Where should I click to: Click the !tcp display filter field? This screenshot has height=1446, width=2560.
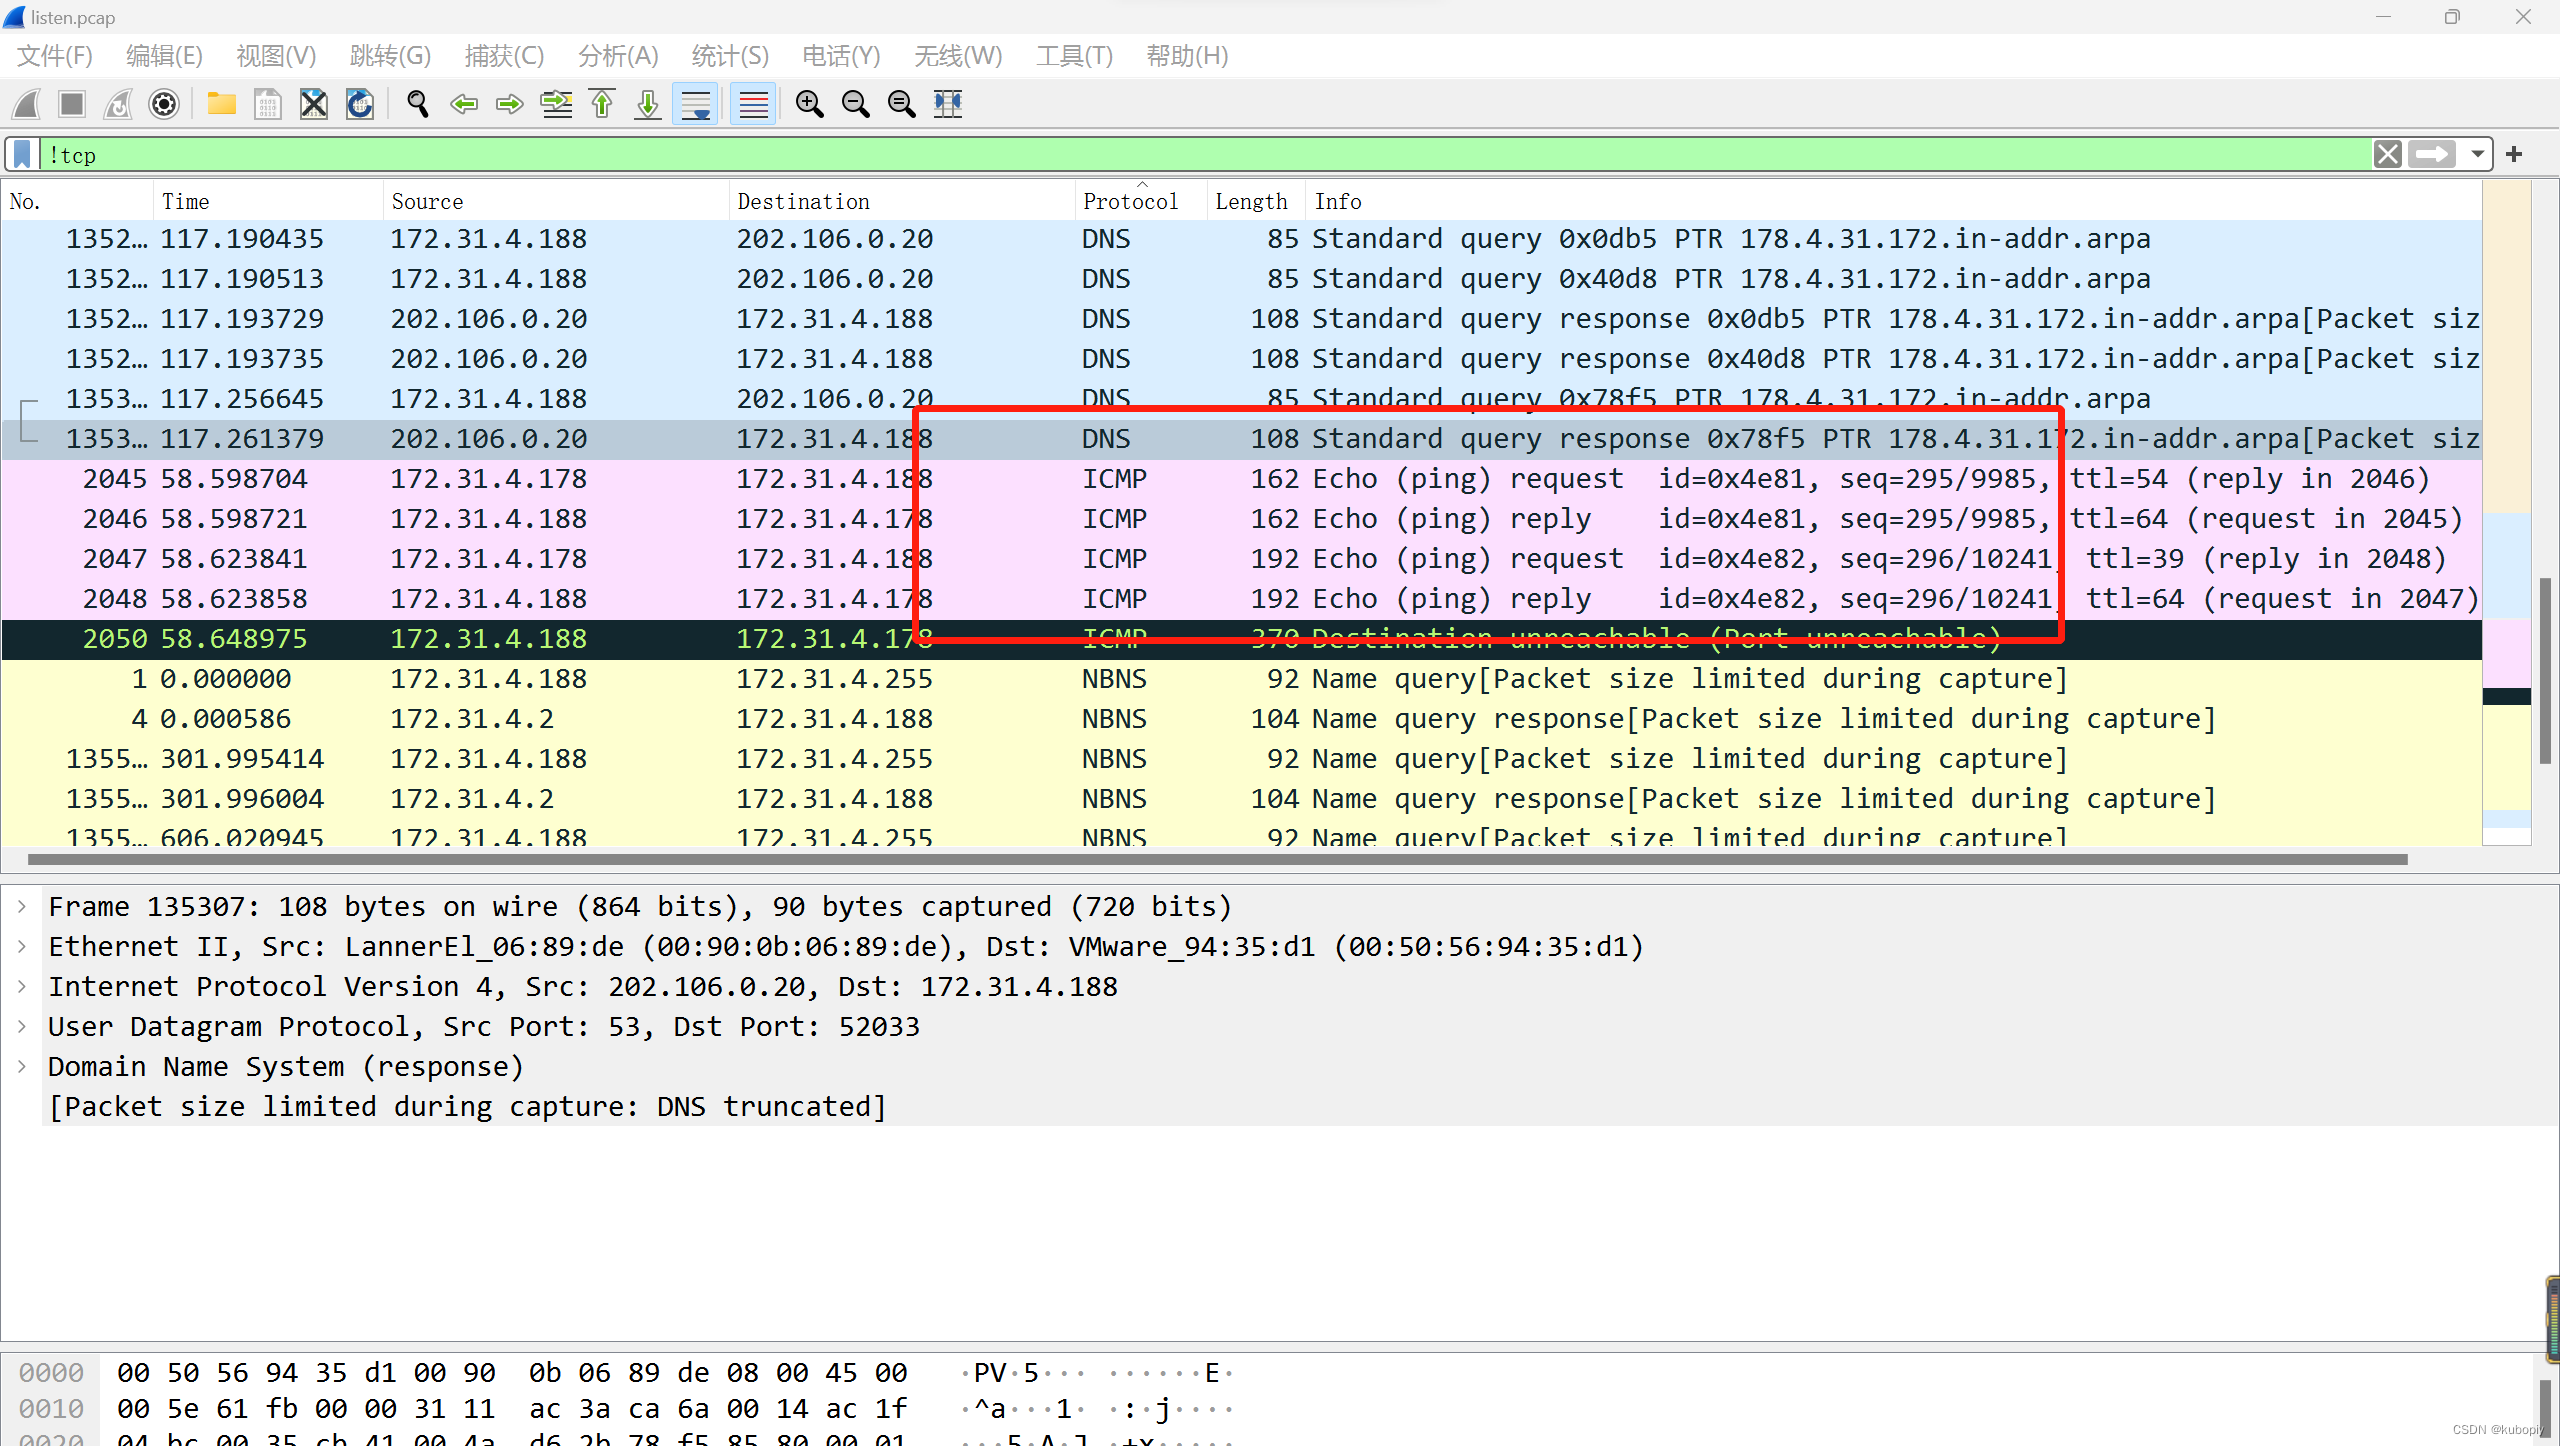click(x=1205, y=155)
